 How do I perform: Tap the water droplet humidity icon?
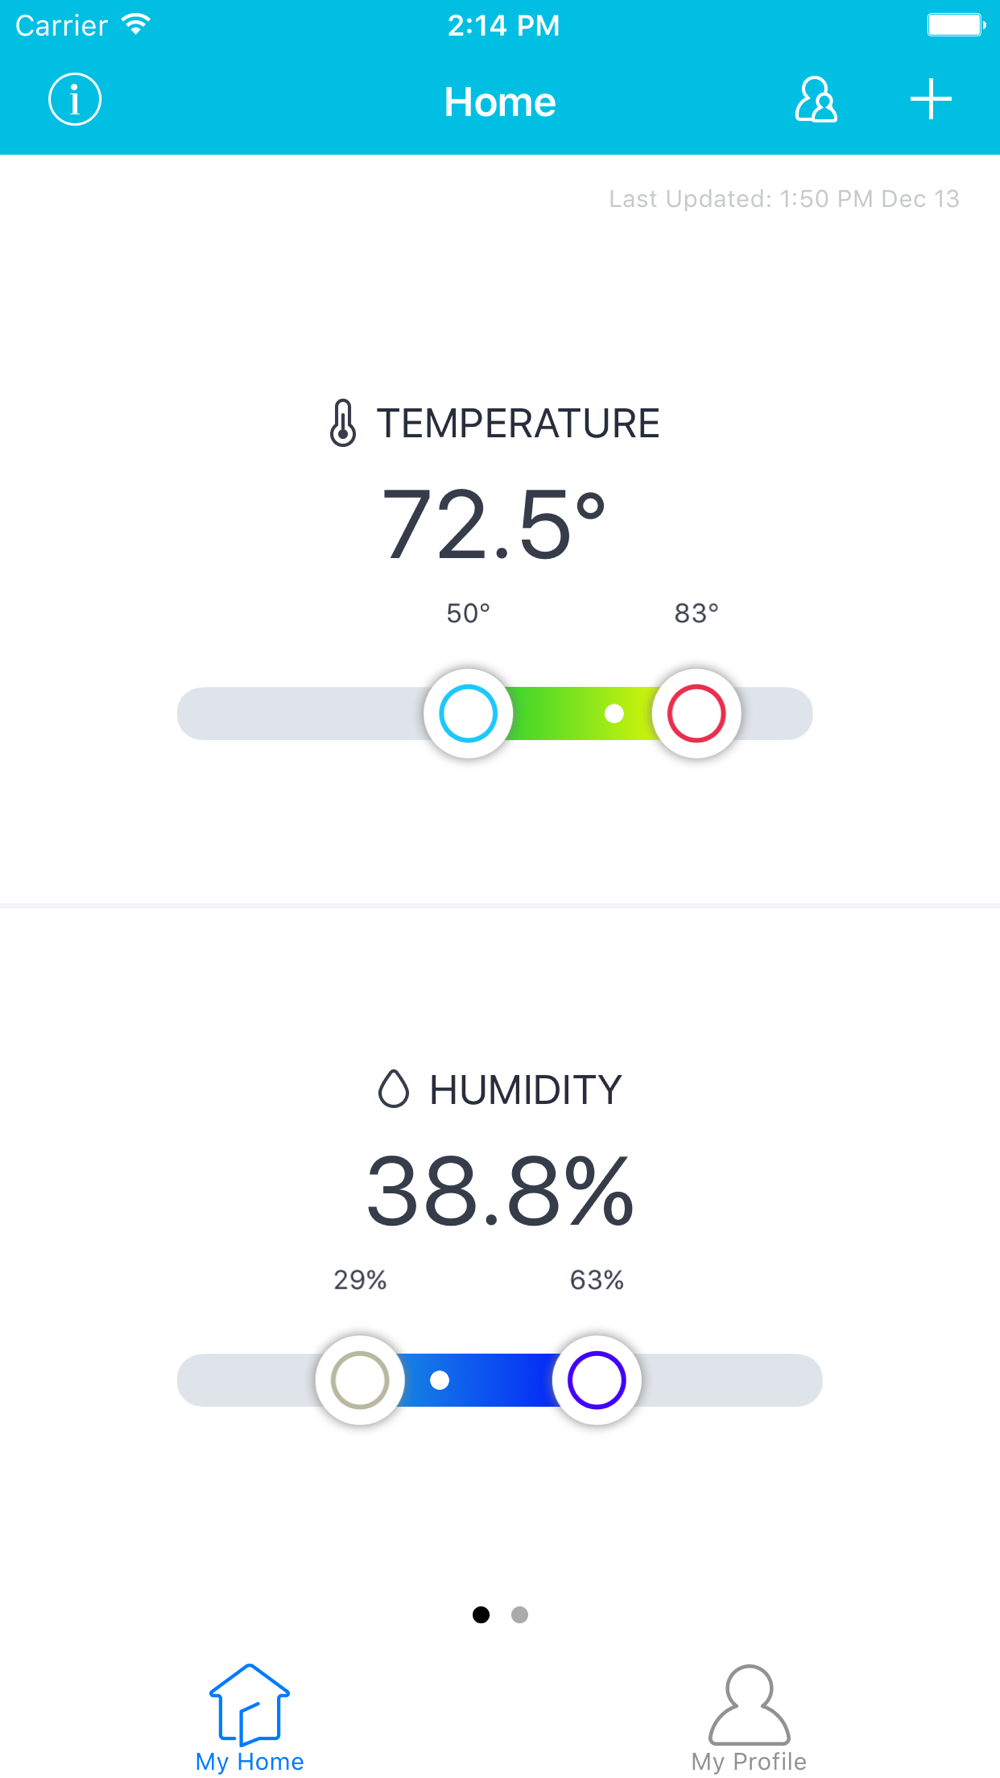pos(394,1089)
